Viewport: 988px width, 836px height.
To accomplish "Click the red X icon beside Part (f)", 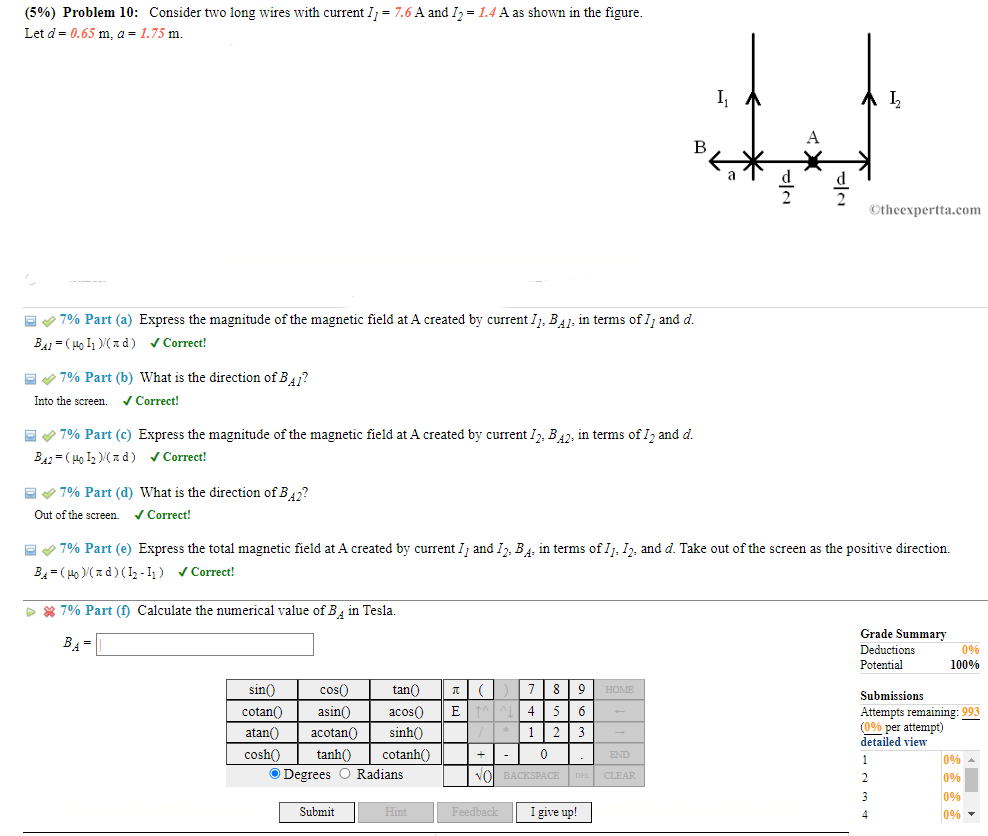I will [x=47, y=610].
